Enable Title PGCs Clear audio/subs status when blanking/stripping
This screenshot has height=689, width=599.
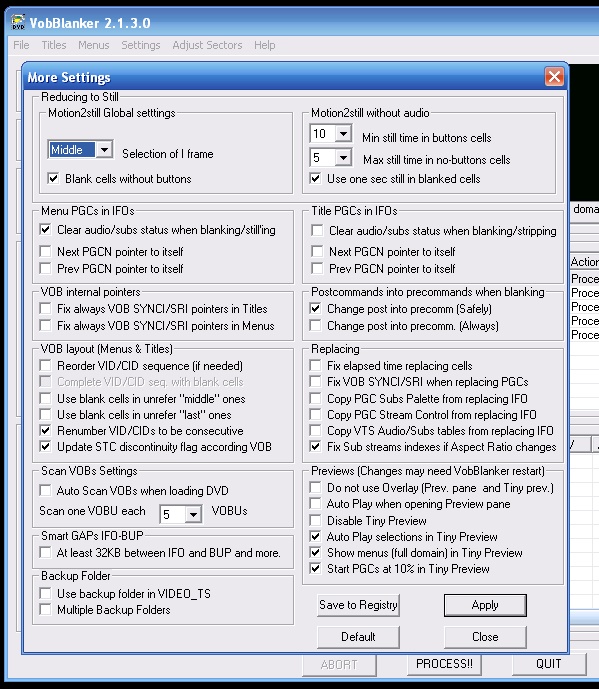pyautogui.click(x=317, y=230)
